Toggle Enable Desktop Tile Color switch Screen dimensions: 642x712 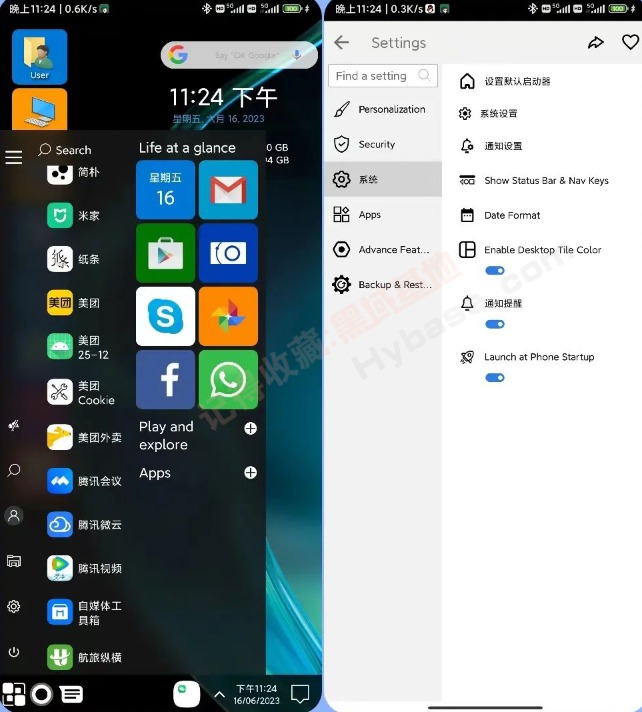495,271
